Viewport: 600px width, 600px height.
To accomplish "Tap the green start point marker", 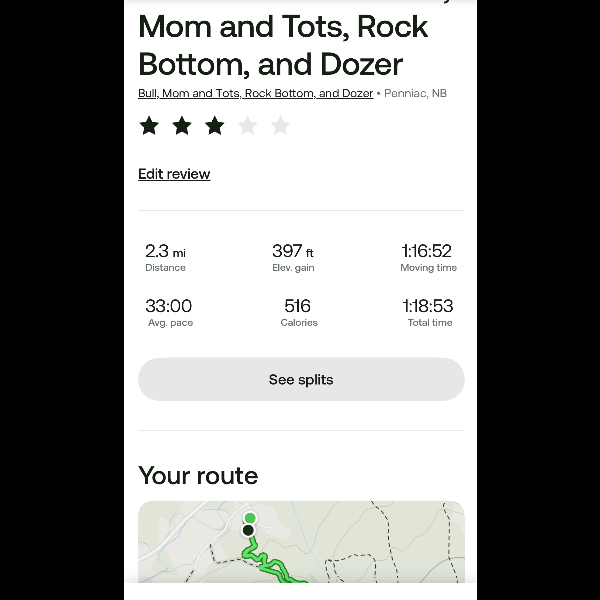I will 250,518.
